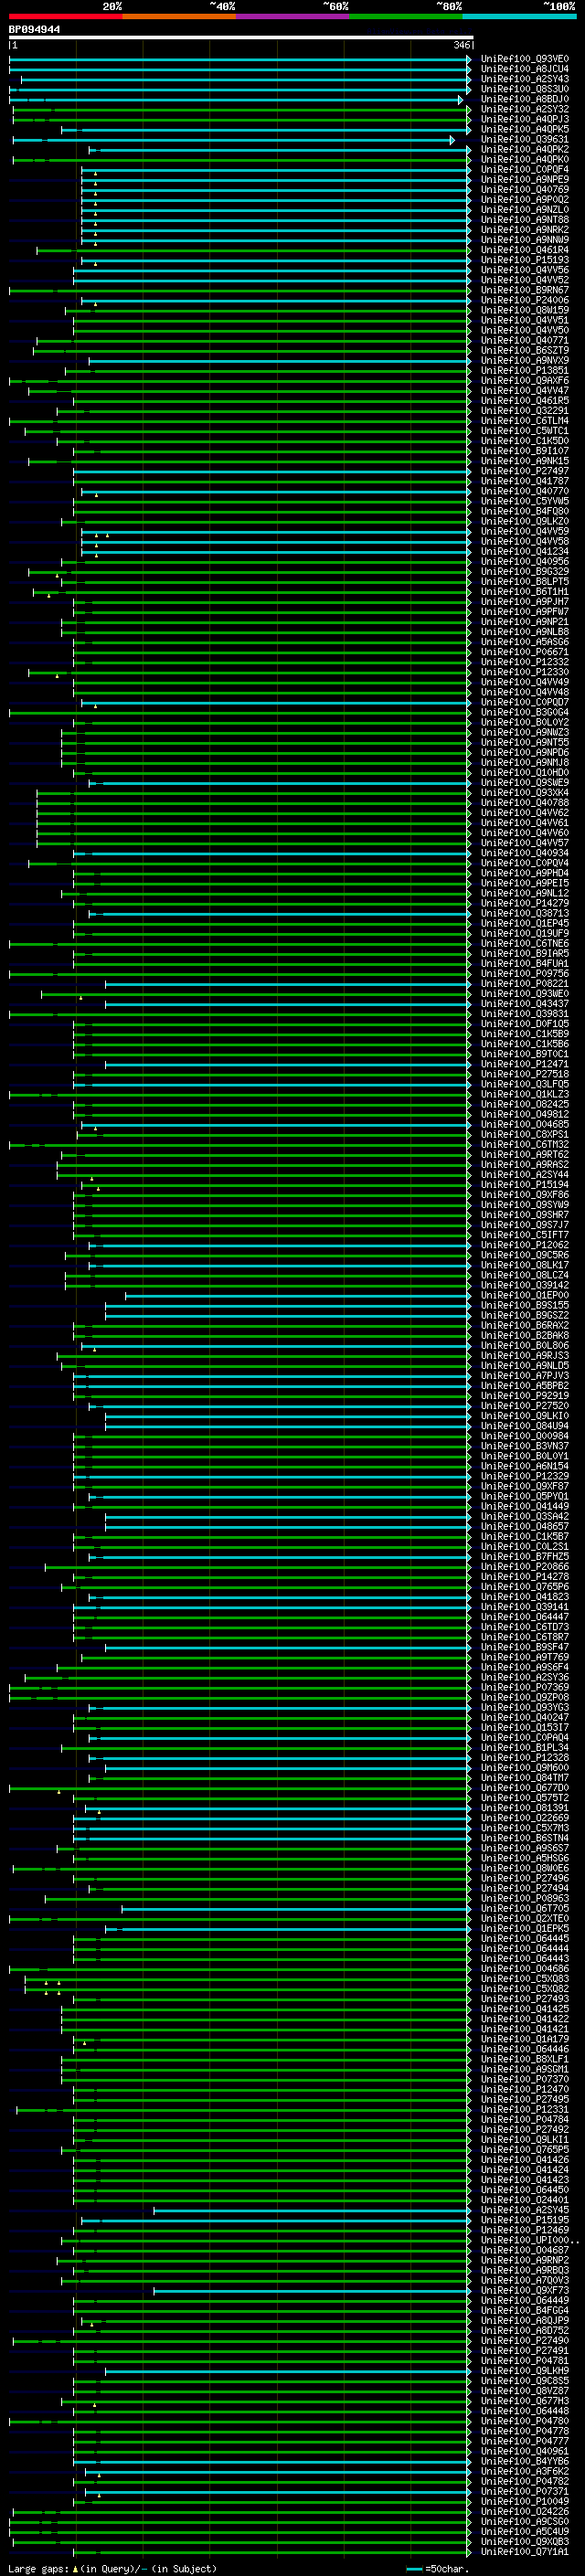Screen dimensions: 585x2576
Task: Click label UniRef100_A7PJV3
Action: (x=525, y=1376)
